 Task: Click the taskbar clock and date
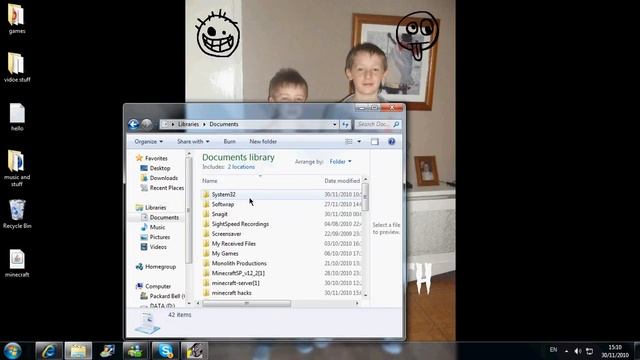(x=614, y=351)
